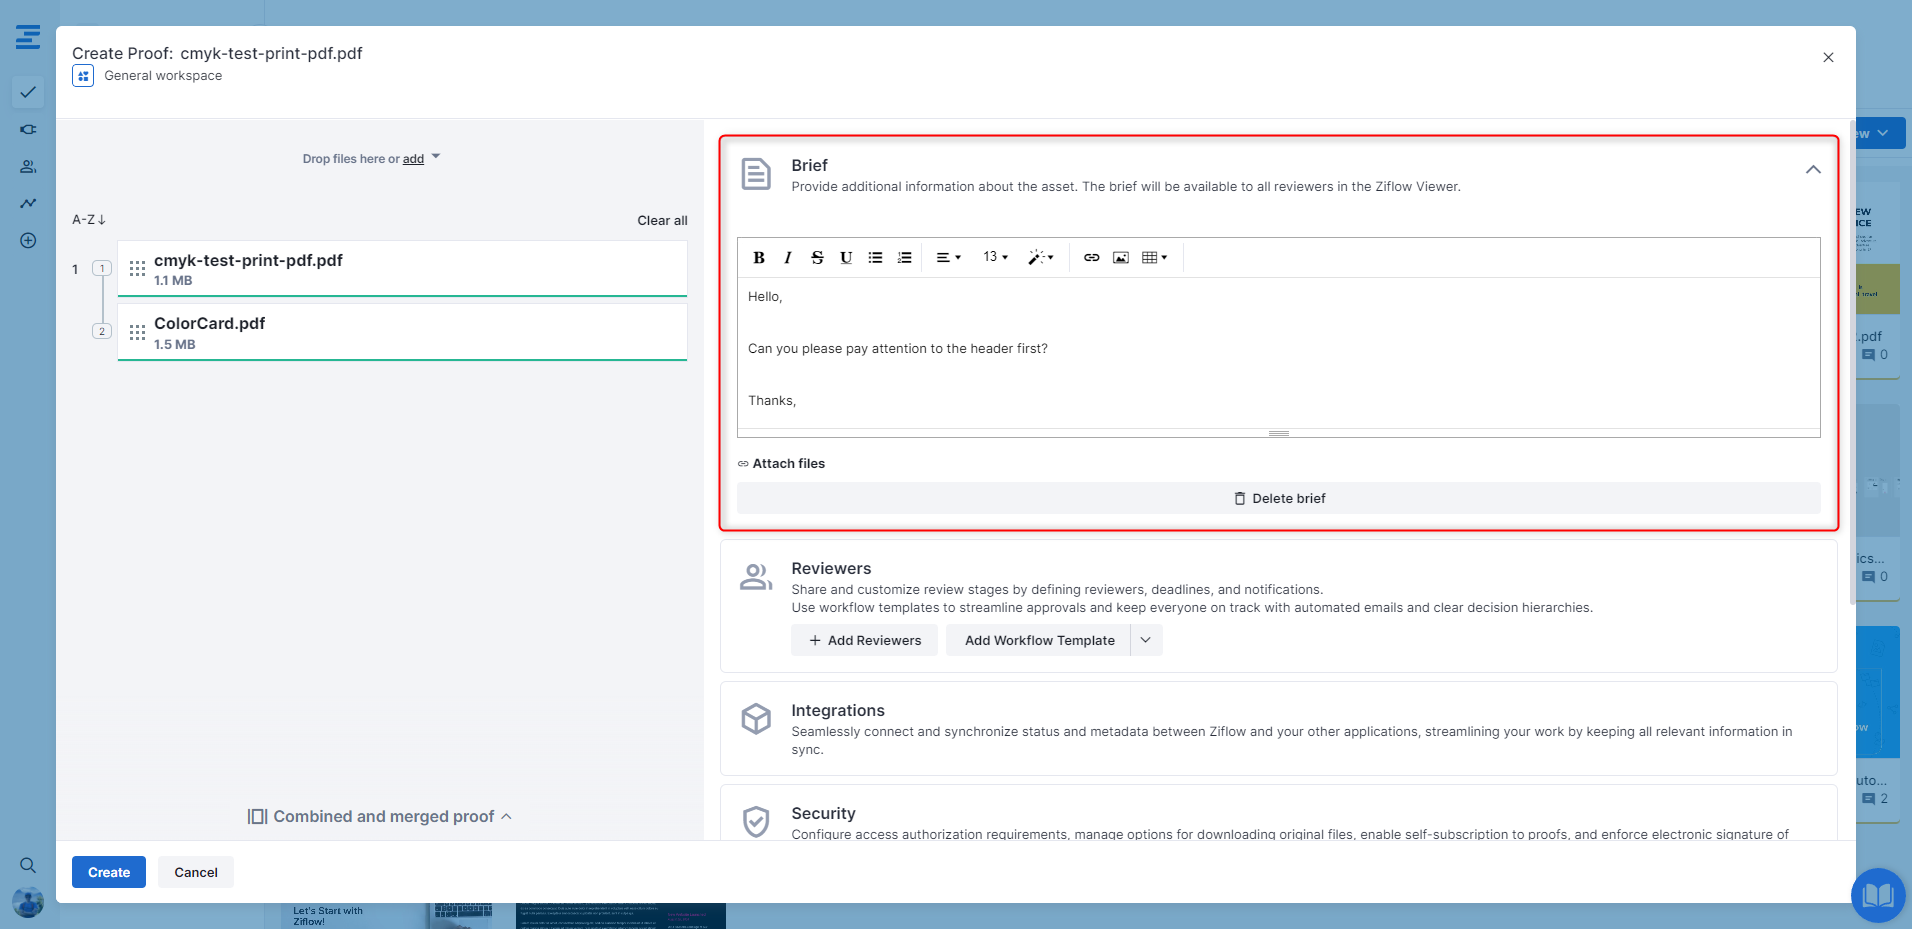Screen dimensions: 1912x929
Task: Click version badge 2 of ColorCard
Action: click(102, 331)
